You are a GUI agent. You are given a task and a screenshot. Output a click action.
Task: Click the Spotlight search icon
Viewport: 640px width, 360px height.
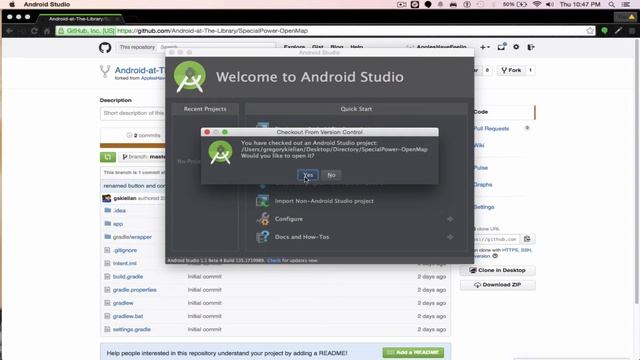click(x=611, y=4)
